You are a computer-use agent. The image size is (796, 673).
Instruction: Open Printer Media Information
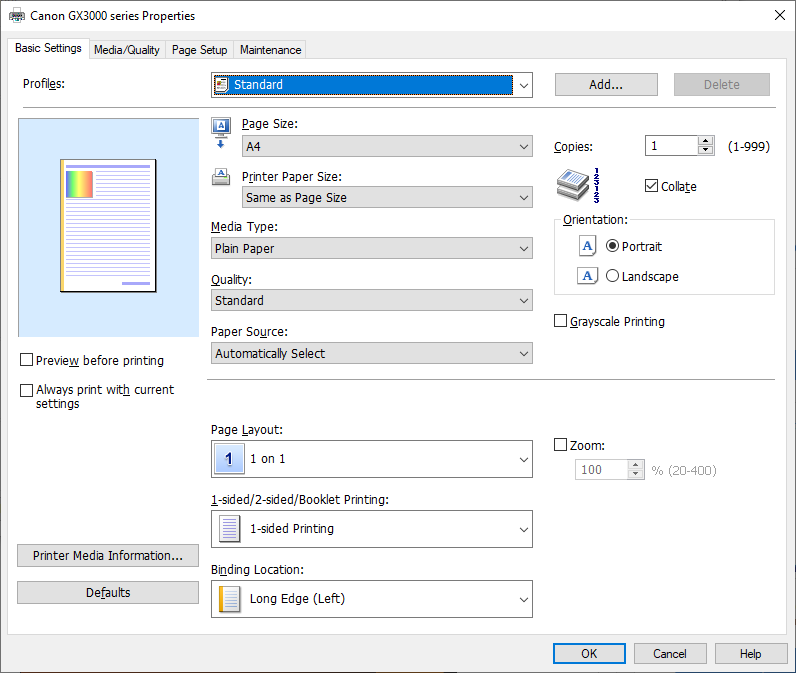click(x=108, y=556)
